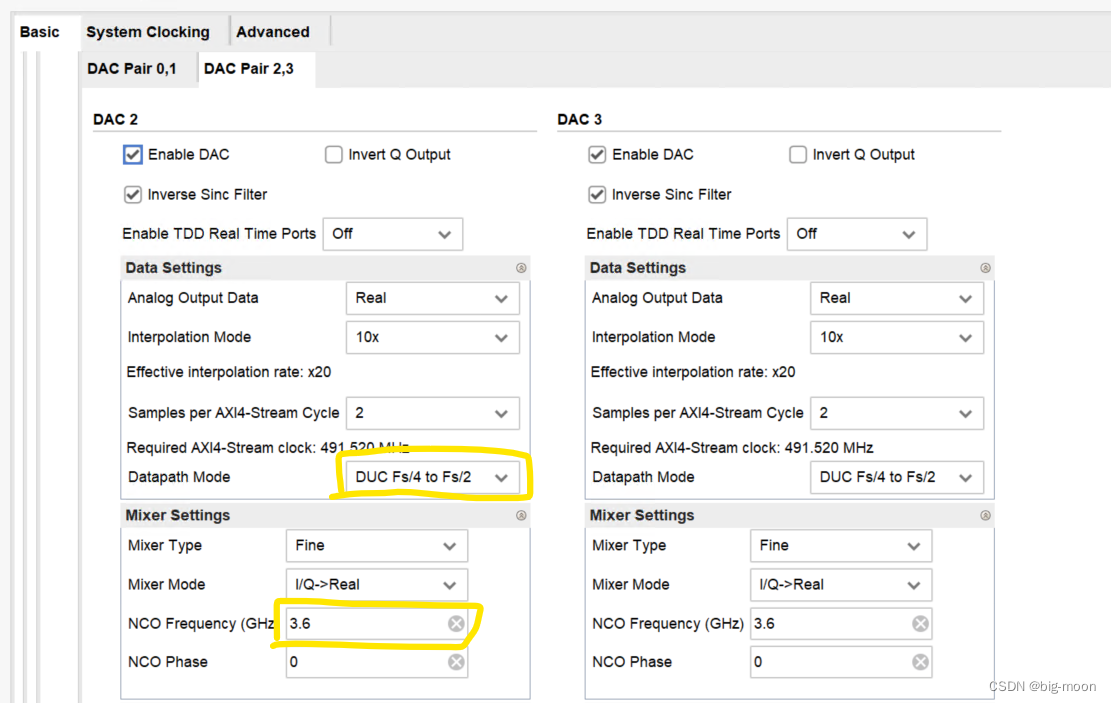1111x703 pixels.
Task: Uncheck Enable DAC for DAC 2
Action: (133, 154)
